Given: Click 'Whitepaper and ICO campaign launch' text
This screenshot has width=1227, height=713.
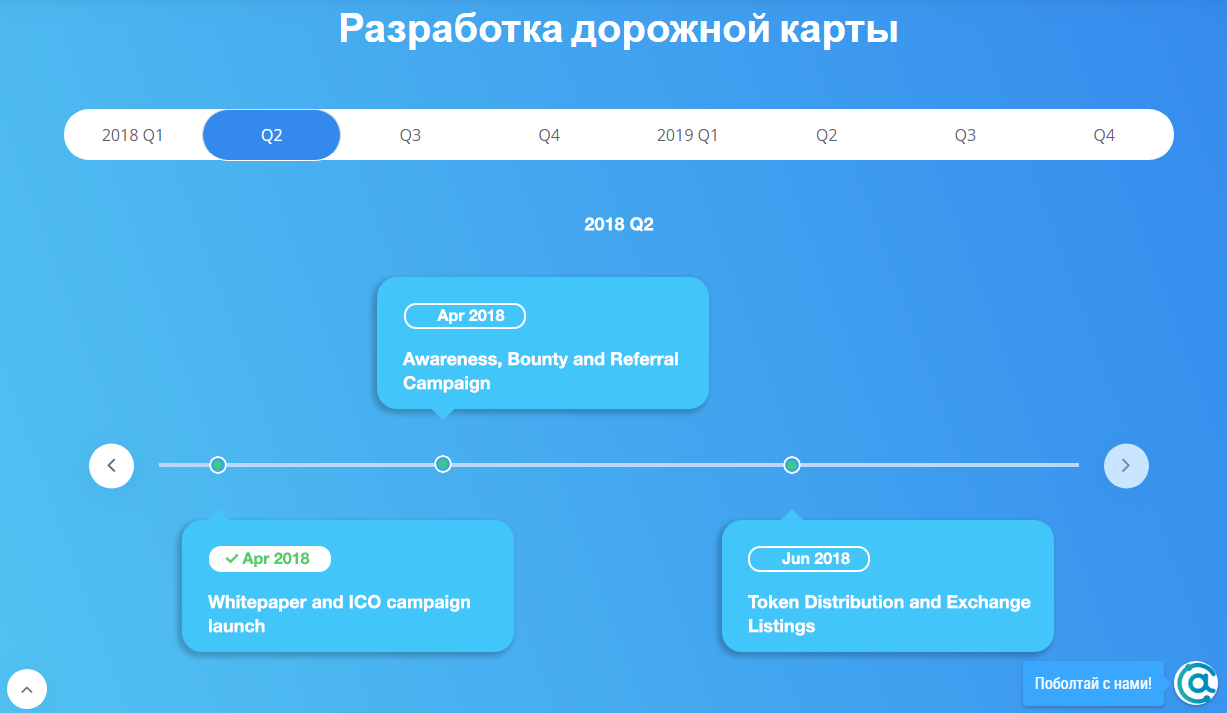Looking at the screenshot, I should point(339,614).
